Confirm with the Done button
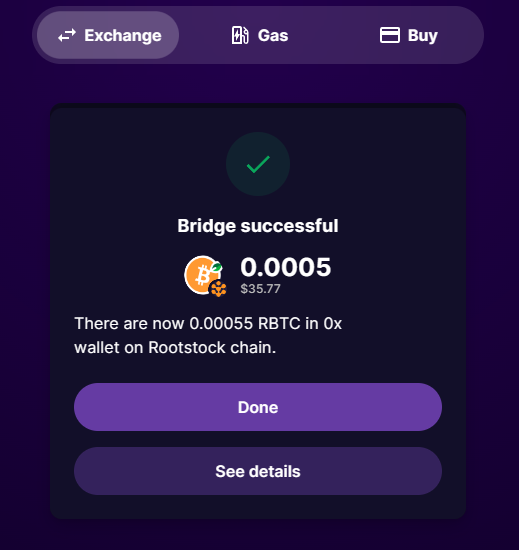 258,407
